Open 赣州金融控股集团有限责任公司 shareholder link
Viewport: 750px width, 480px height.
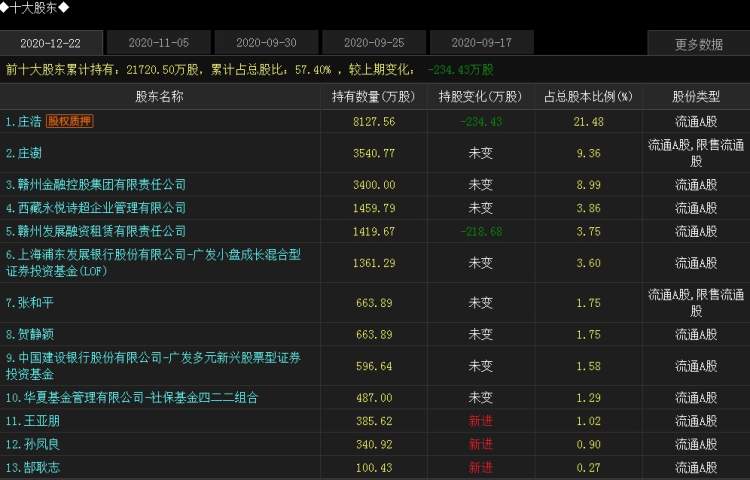pyautogui.click(x=95, y=185)
